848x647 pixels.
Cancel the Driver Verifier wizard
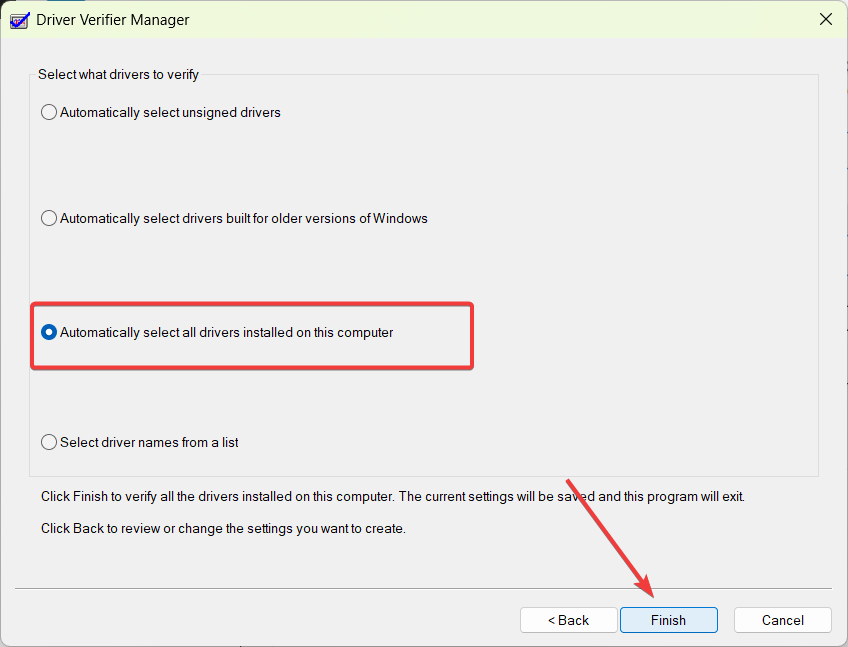click(783, 620)
